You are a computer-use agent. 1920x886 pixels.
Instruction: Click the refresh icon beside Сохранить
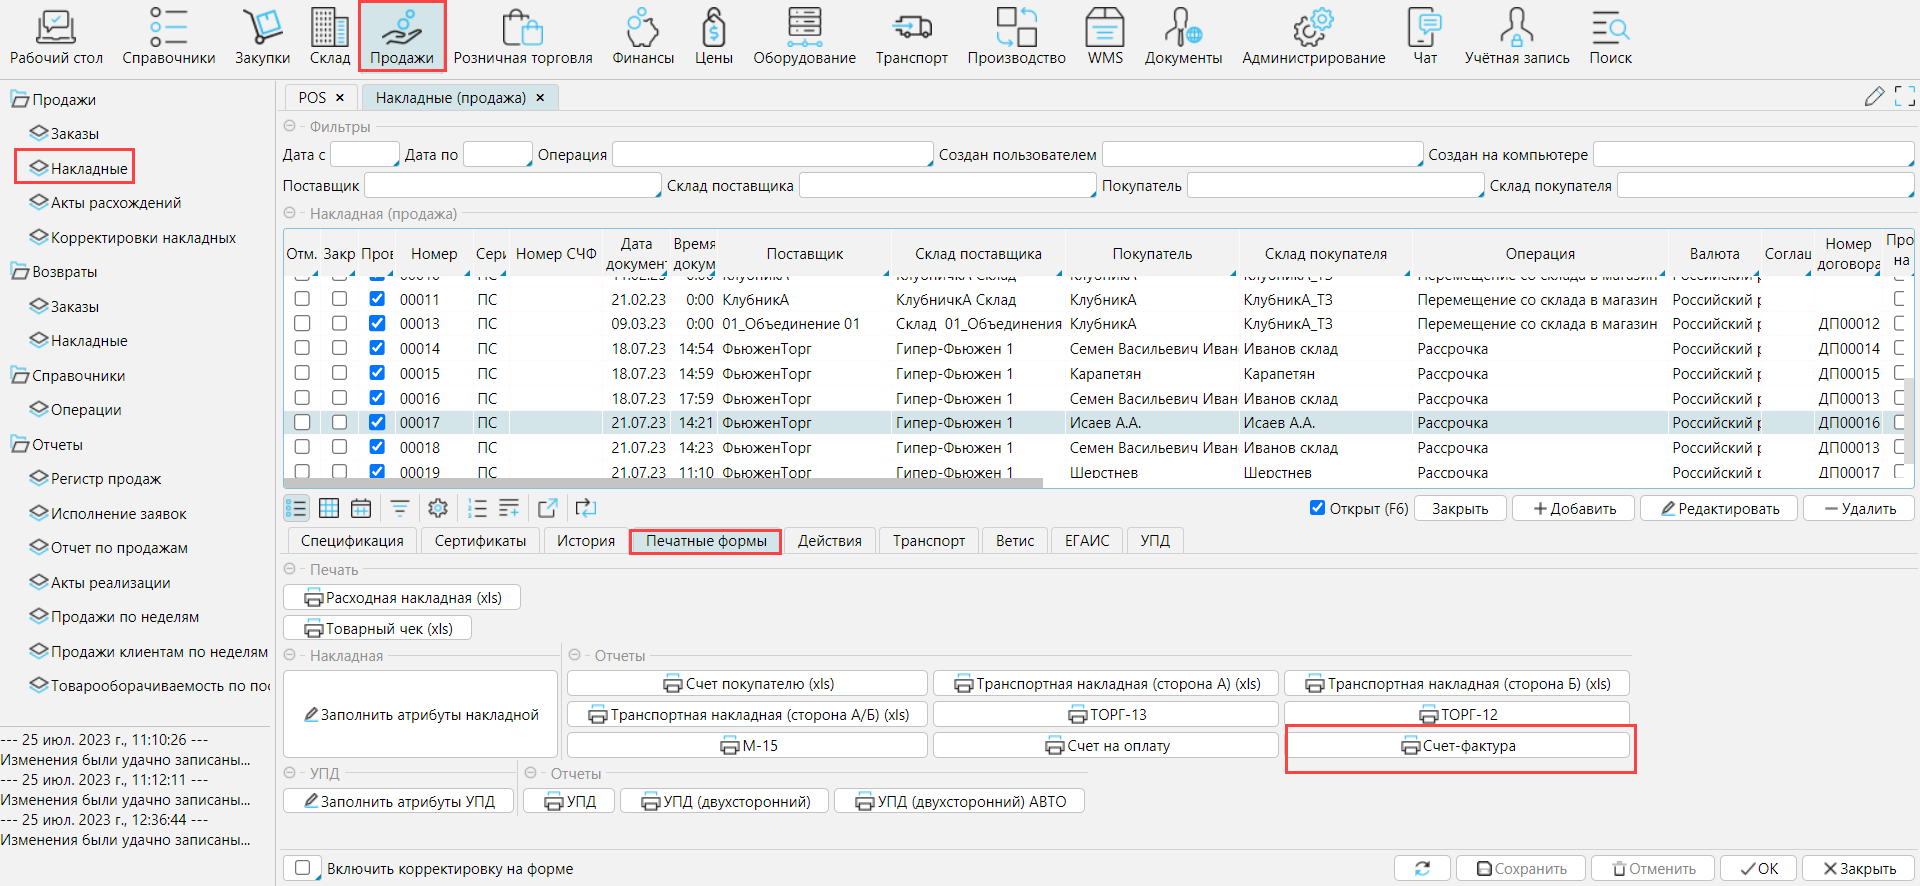(1422, 868)
